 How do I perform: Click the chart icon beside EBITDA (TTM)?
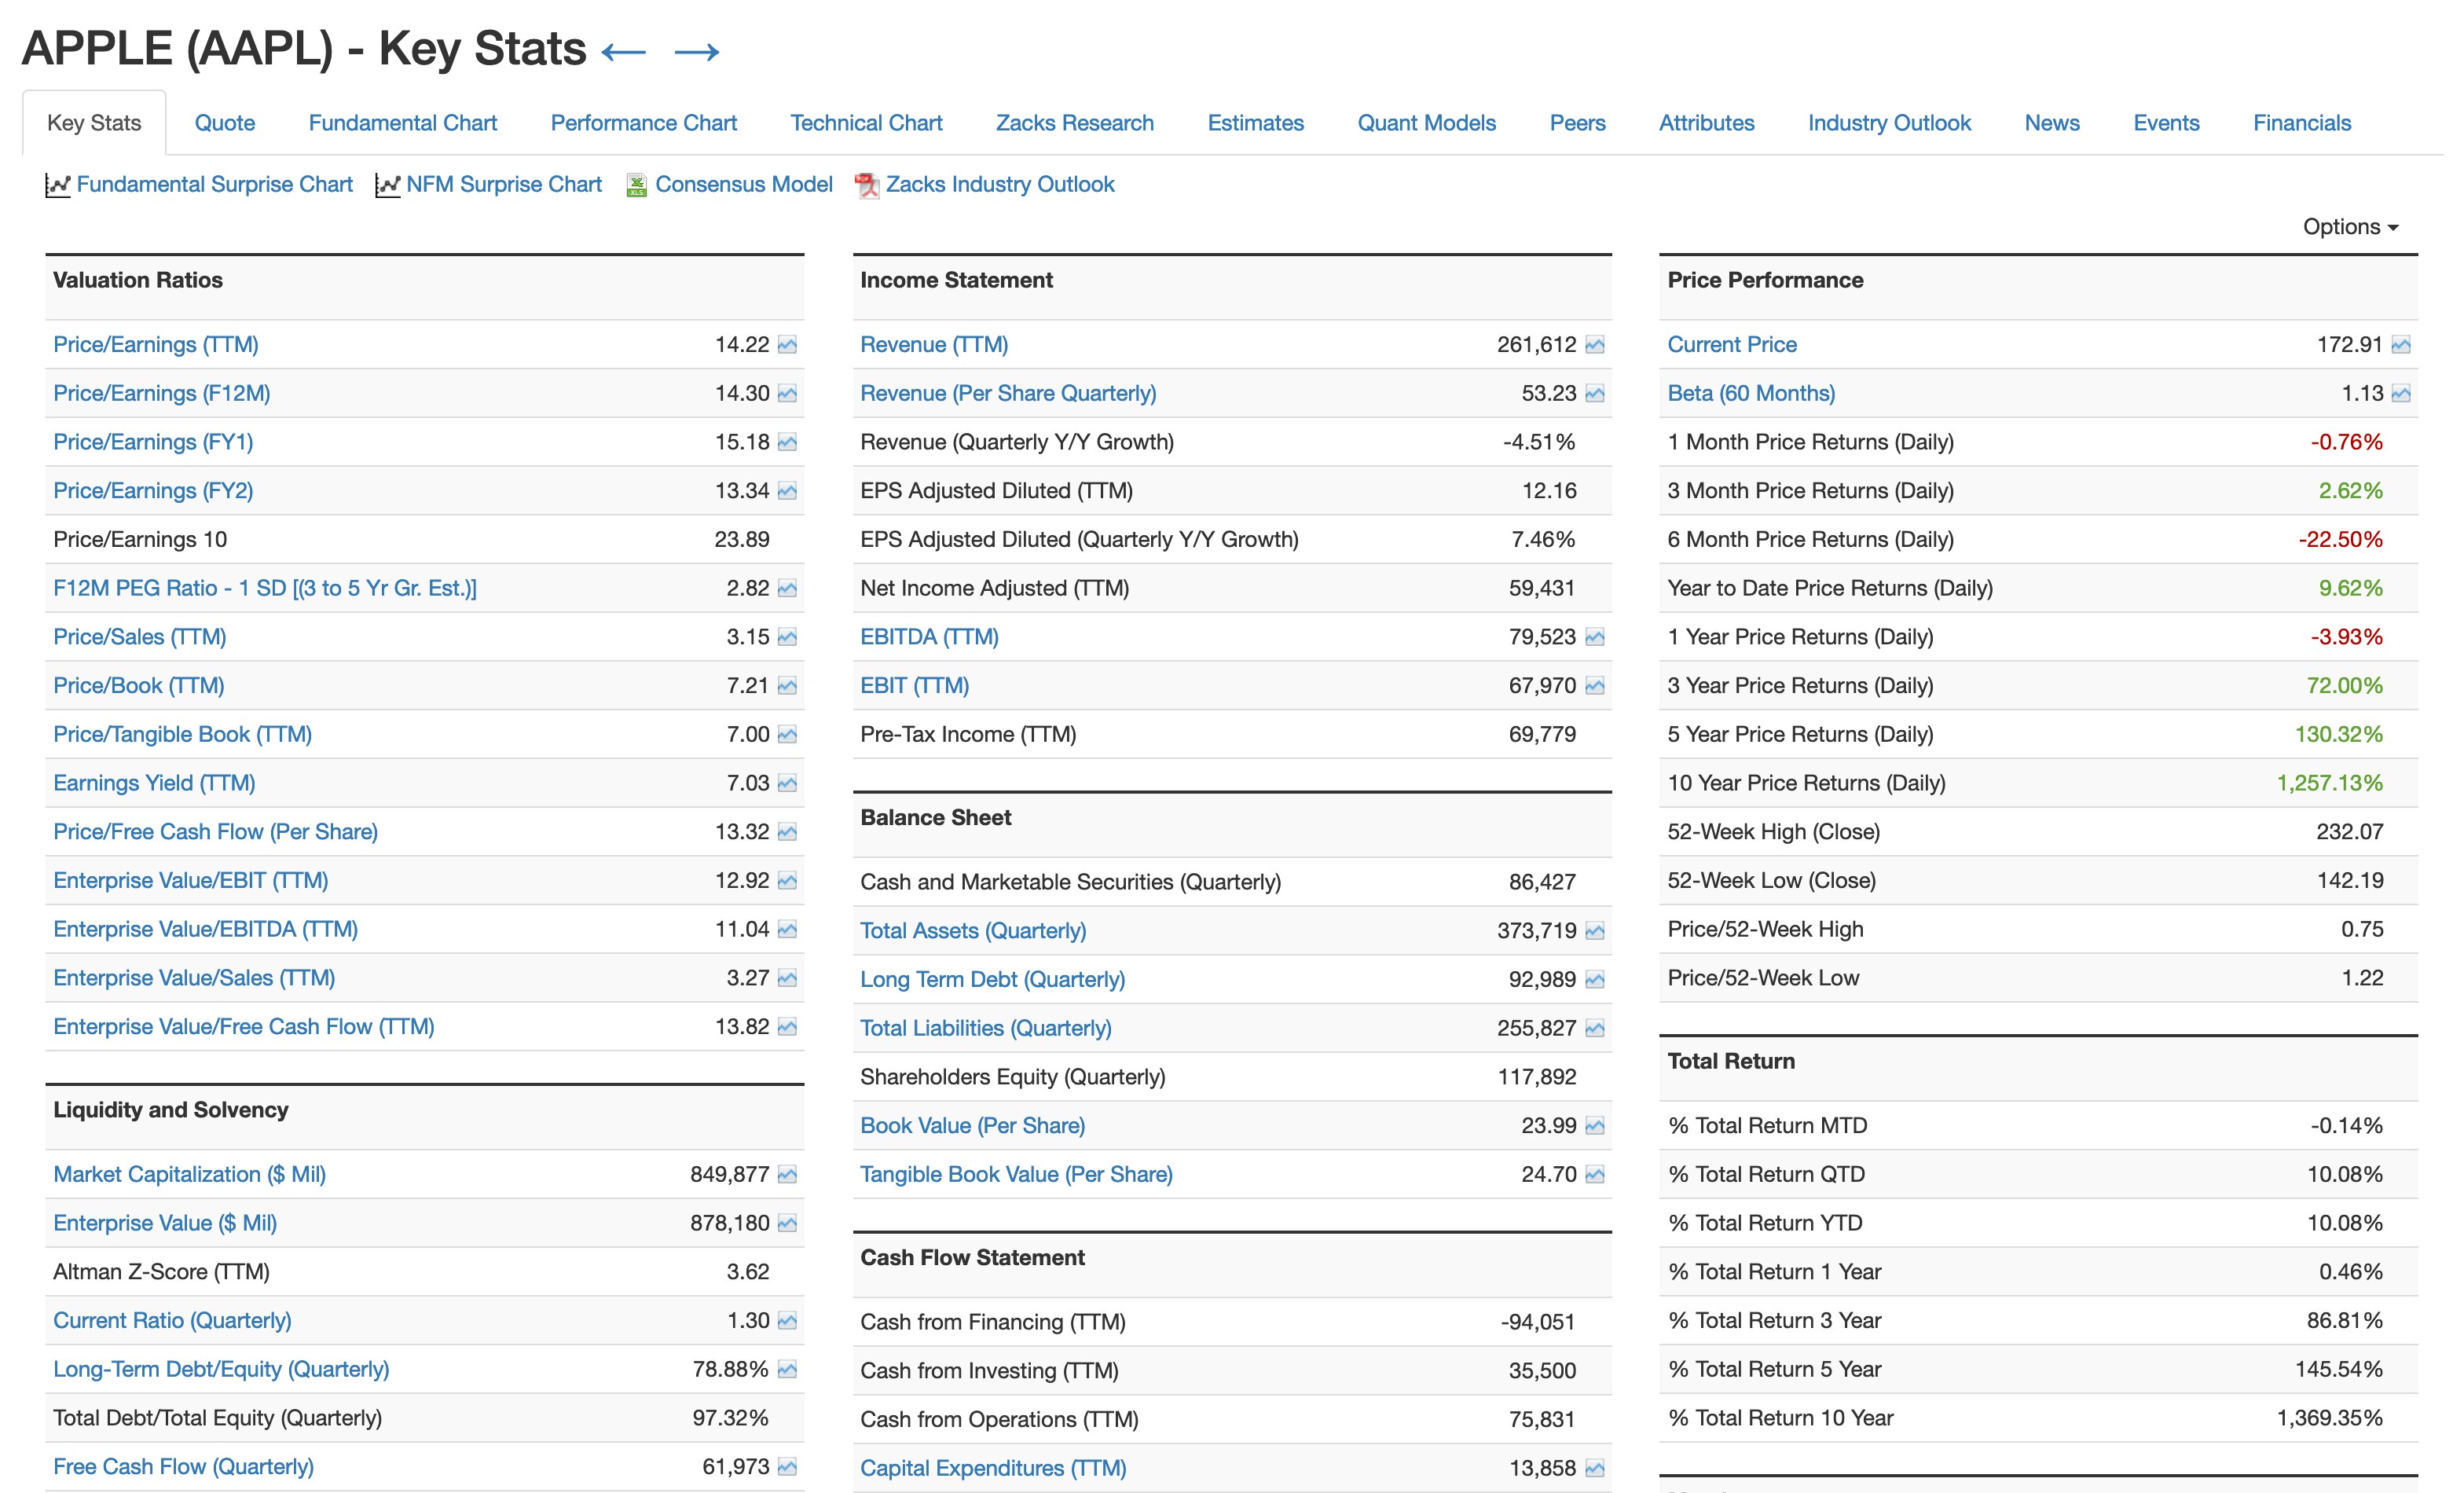point(1595,637)
